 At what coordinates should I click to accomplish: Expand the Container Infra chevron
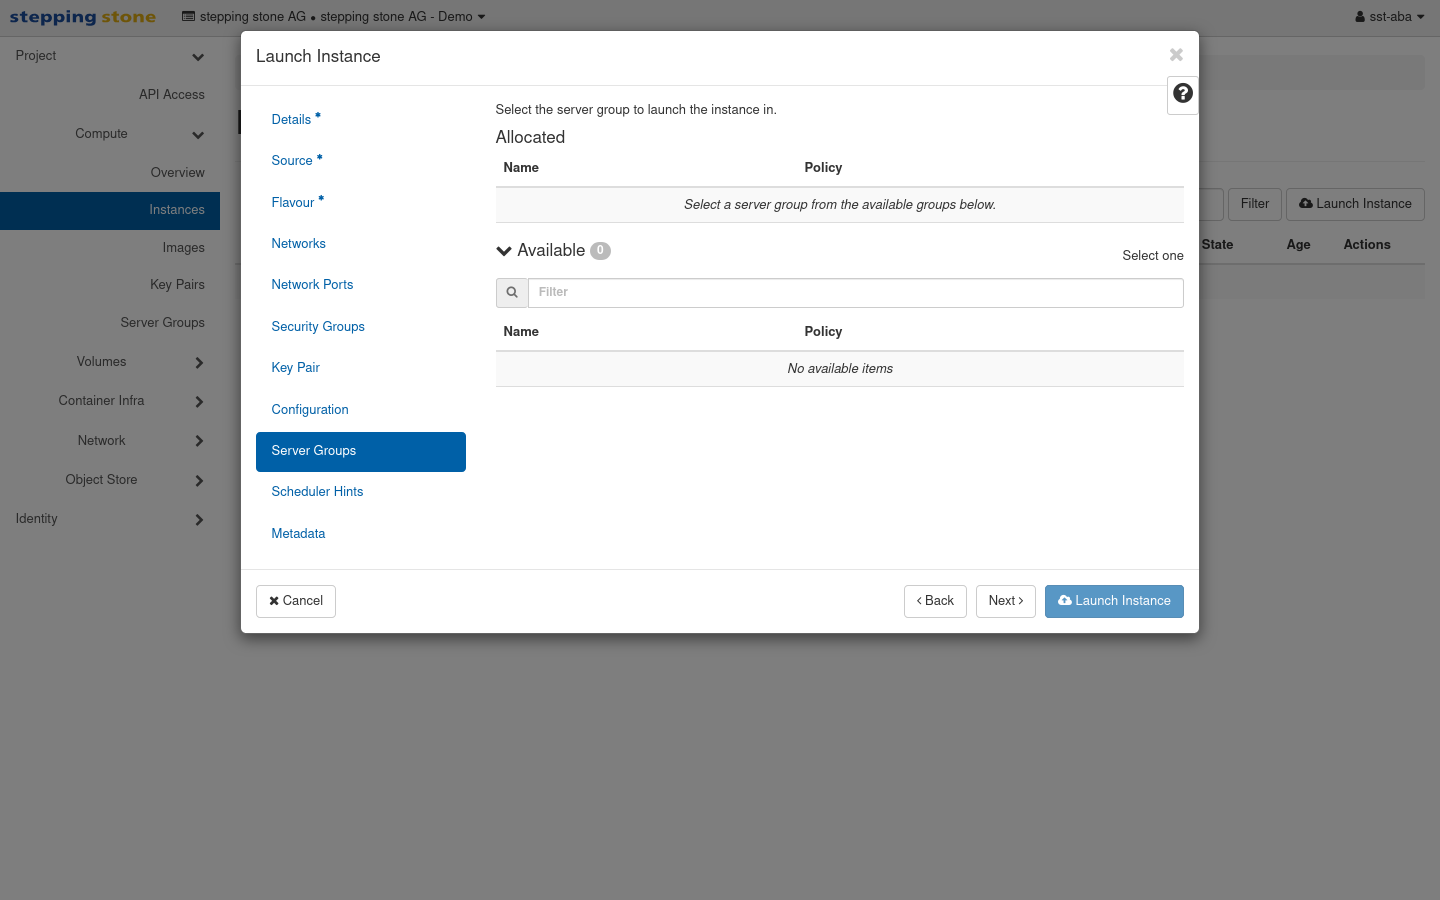[x=199, y=402]
